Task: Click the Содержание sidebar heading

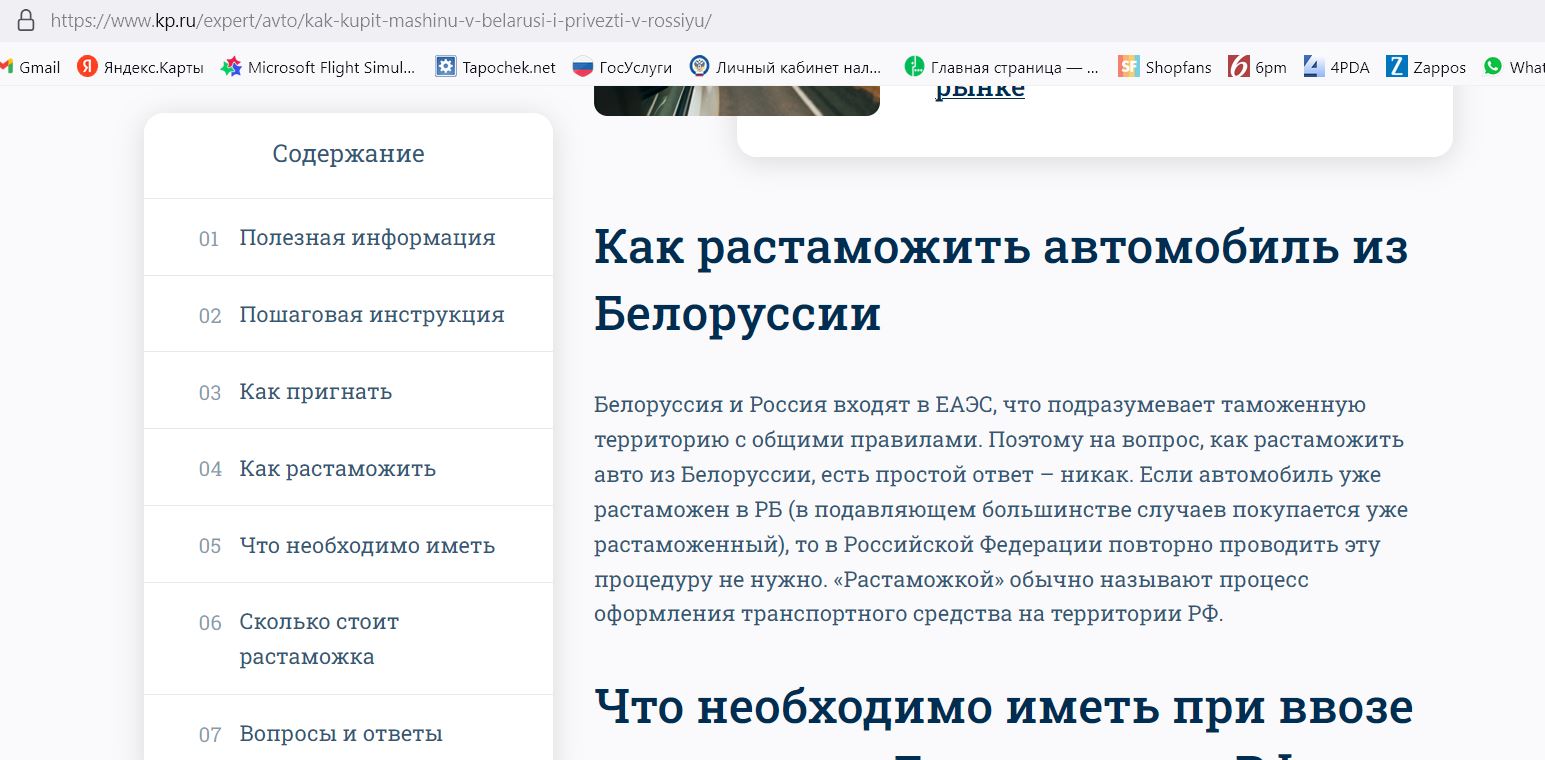Action: 348,154
